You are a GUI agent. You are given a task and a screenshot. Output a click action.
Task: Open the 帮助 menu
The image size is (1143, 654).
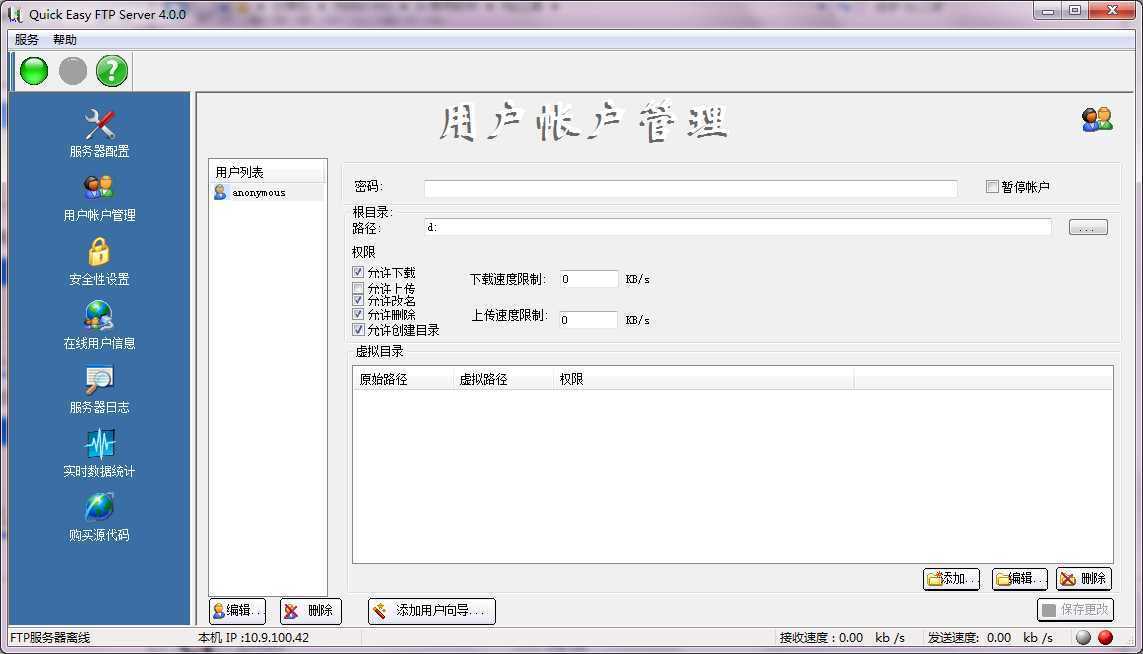(65, 39)
